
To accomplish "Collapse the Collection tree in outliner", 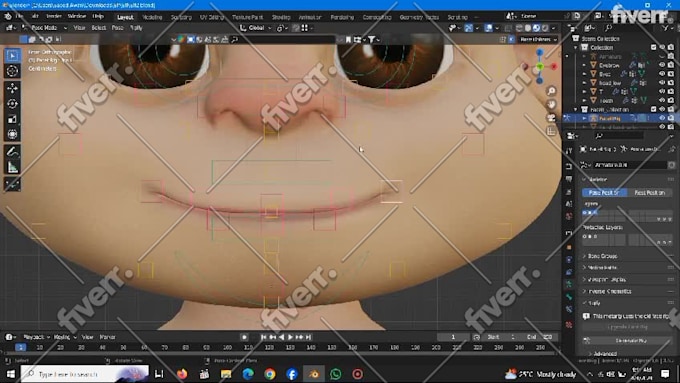I will [576, 47].
